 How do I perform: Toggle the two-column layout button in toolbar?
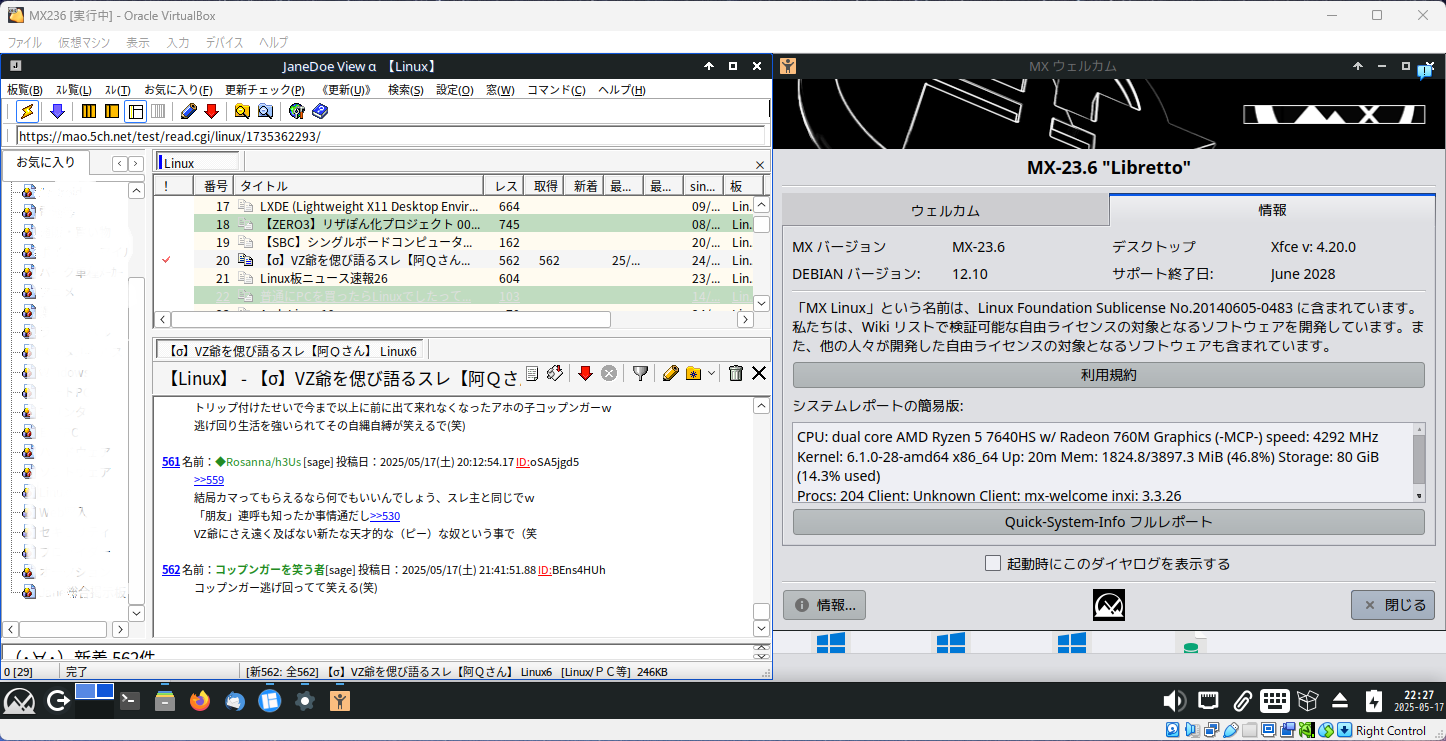tap(112, 111)
